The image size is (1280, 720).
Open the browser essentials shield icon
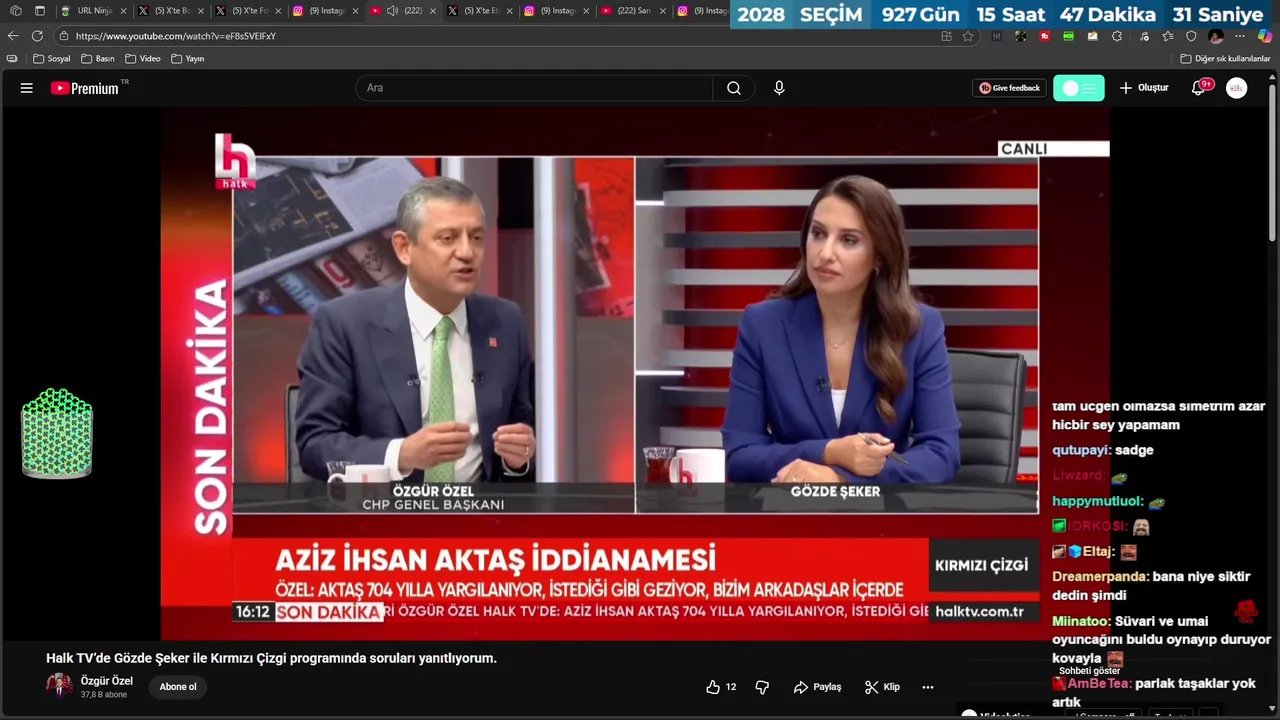(x=1191, y=36)
